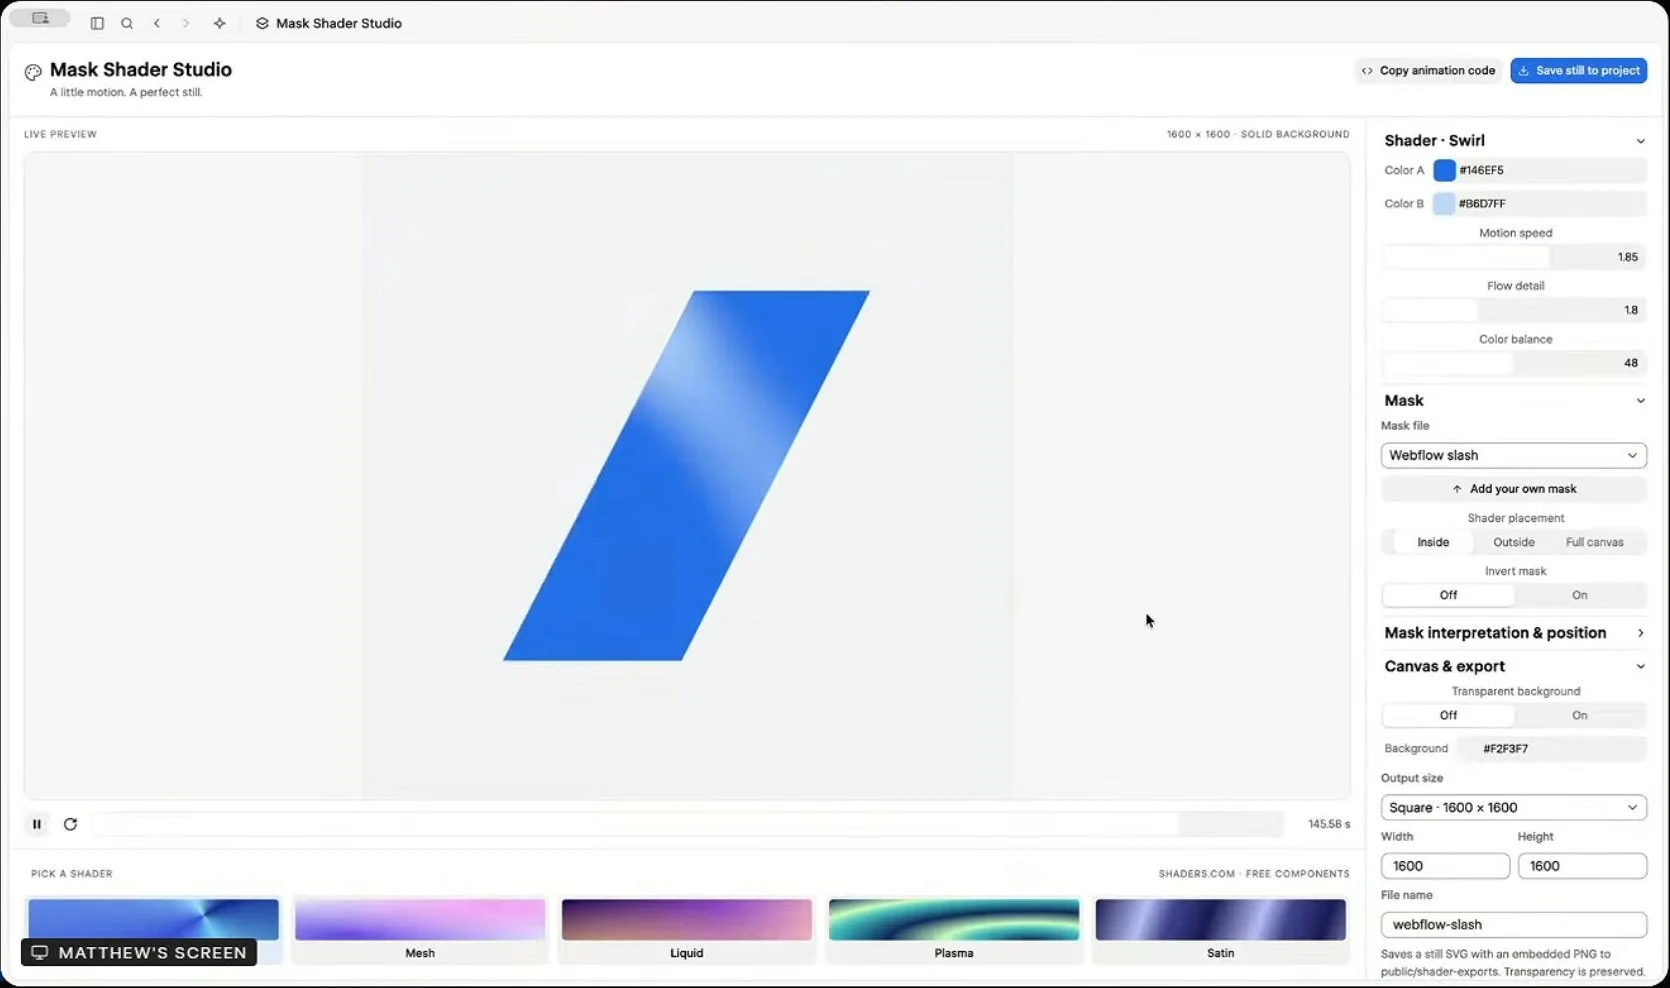
Task: Set Invert mask to Off
Action: [x=1448, y=595]
